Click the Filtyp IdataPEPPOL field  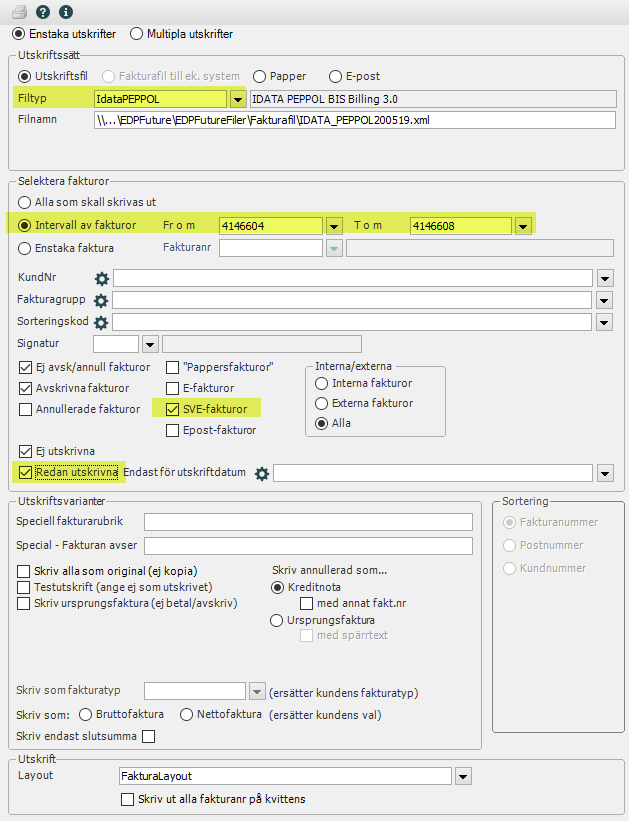pos(160,99)
